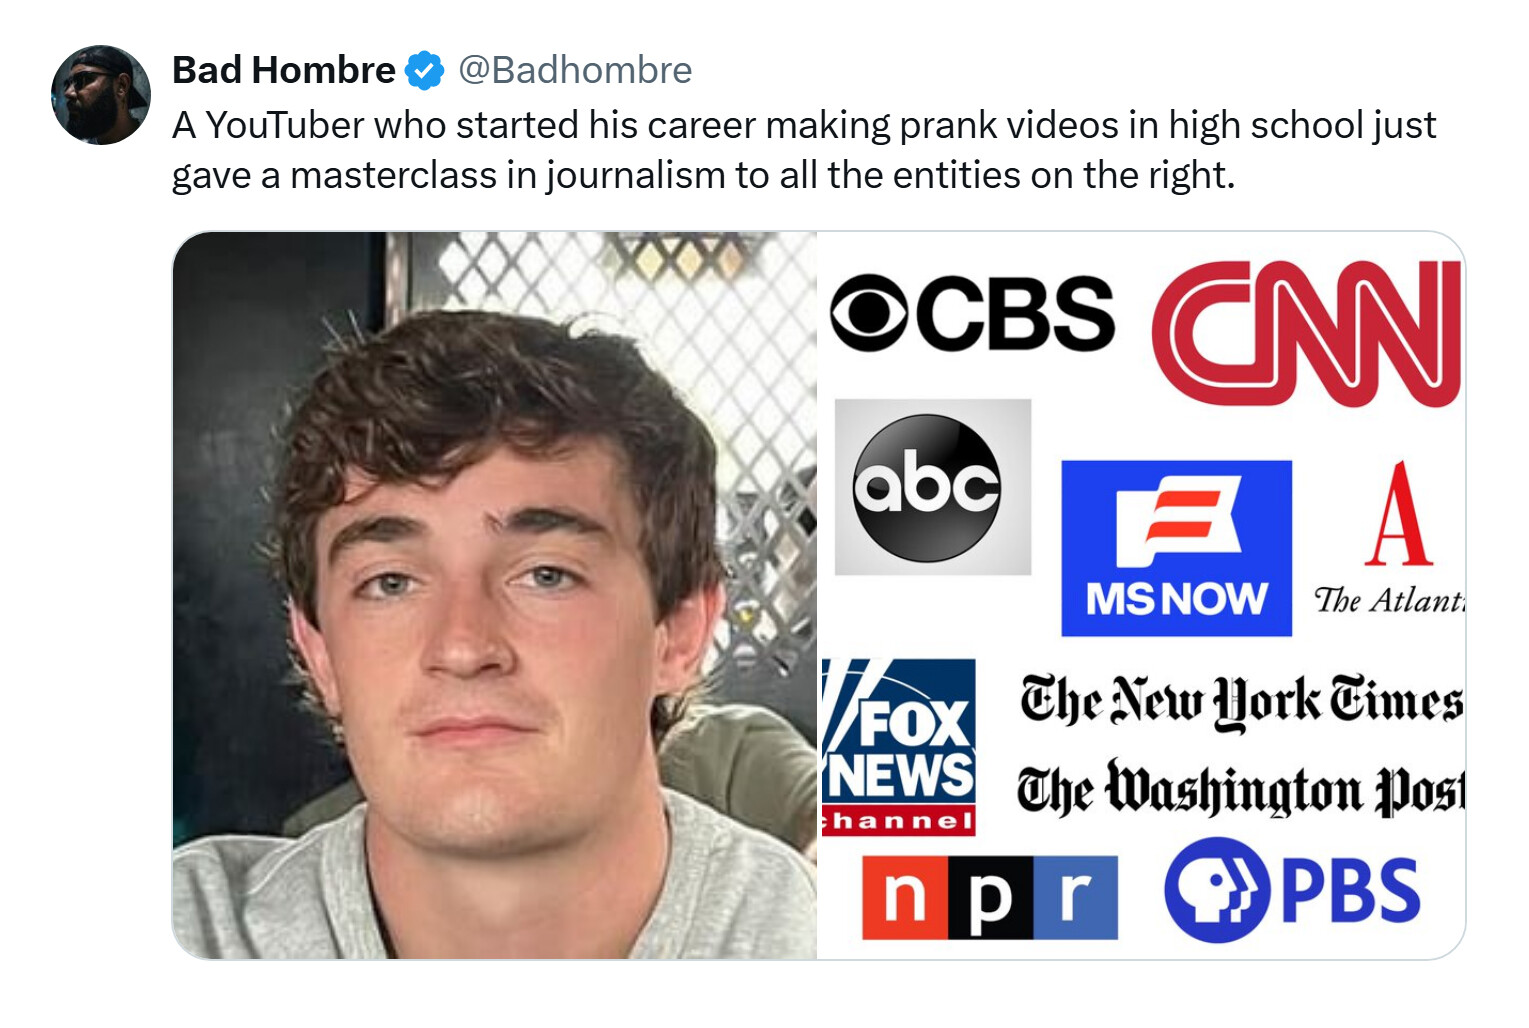The width and height of the screenshot is (1529, 1028).
Task: Click the CBS text letters
Action: click(x=1015, y=314)
